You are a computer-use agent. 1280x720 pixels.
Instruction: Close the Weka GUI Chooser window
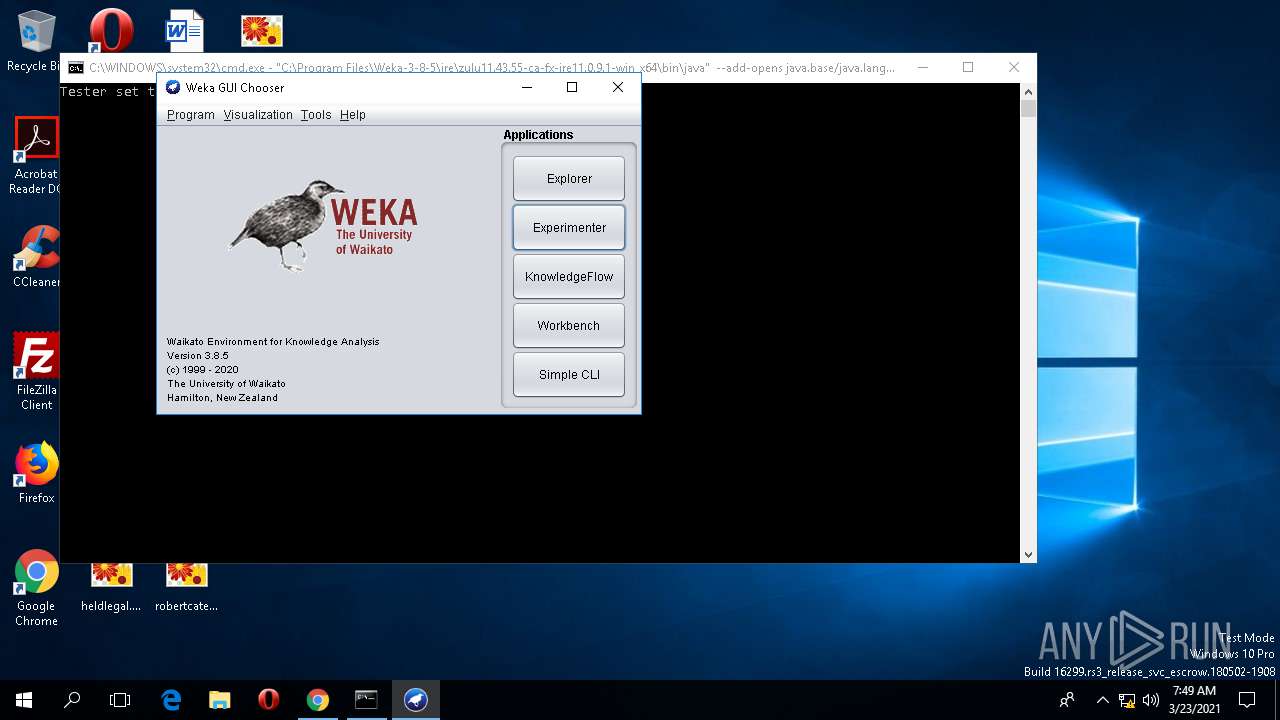tap(618, 87)
